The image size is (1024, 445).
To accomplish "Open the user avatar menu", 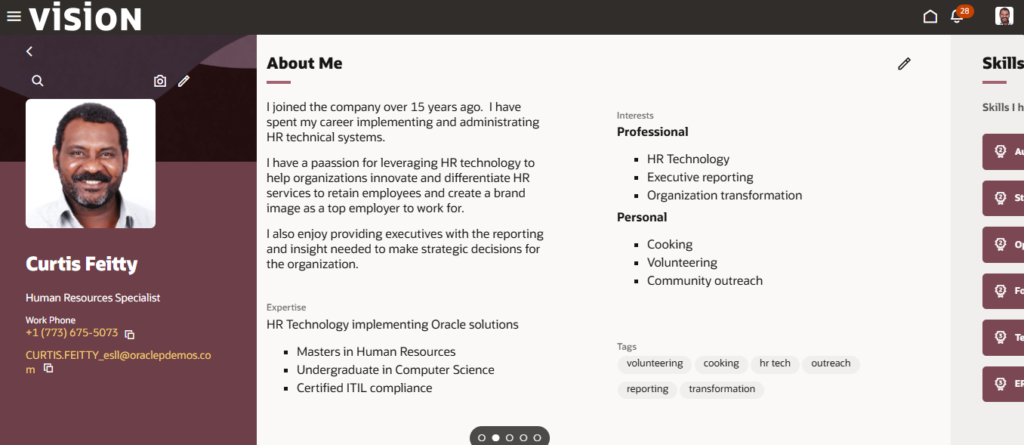I will coord(1004,16).
